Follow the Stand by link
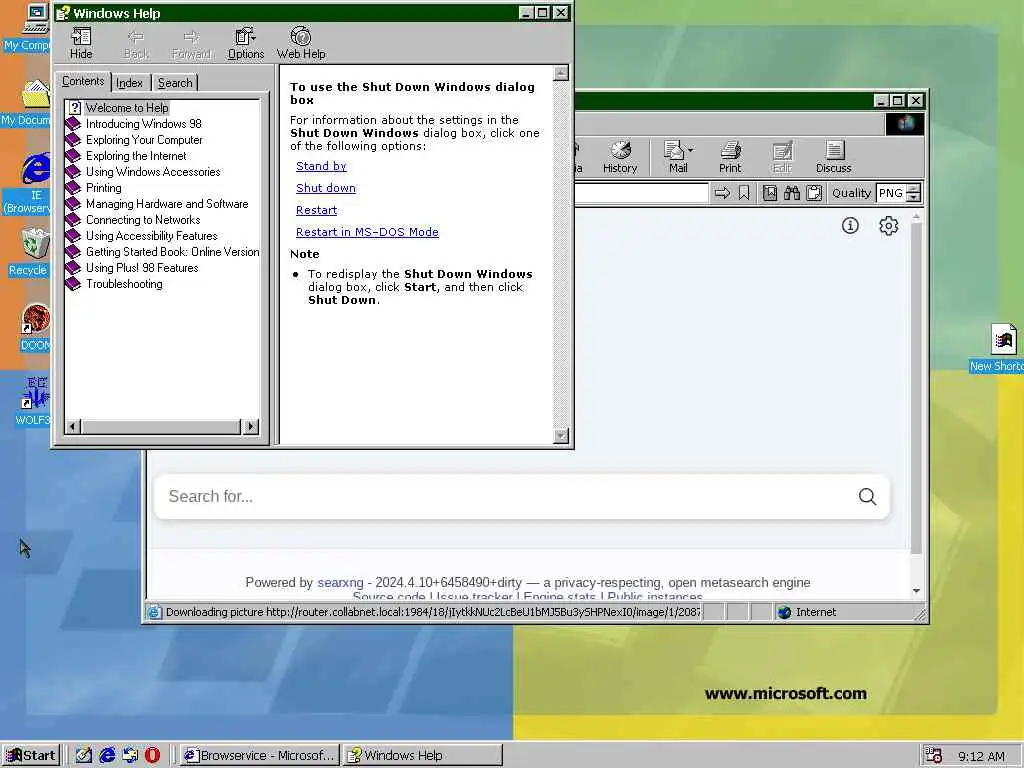 click(321, 166)
